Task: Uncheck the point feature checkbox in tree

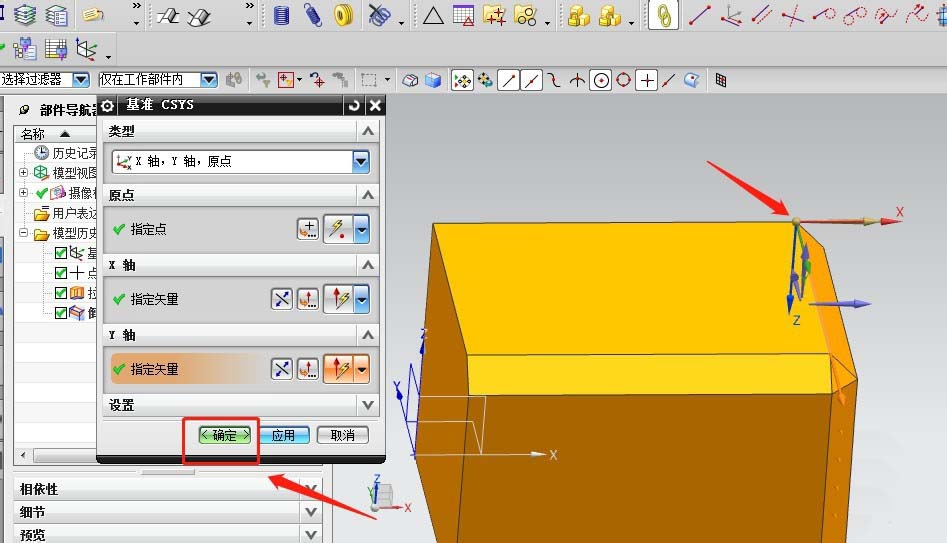Action: tap(60, 272)
